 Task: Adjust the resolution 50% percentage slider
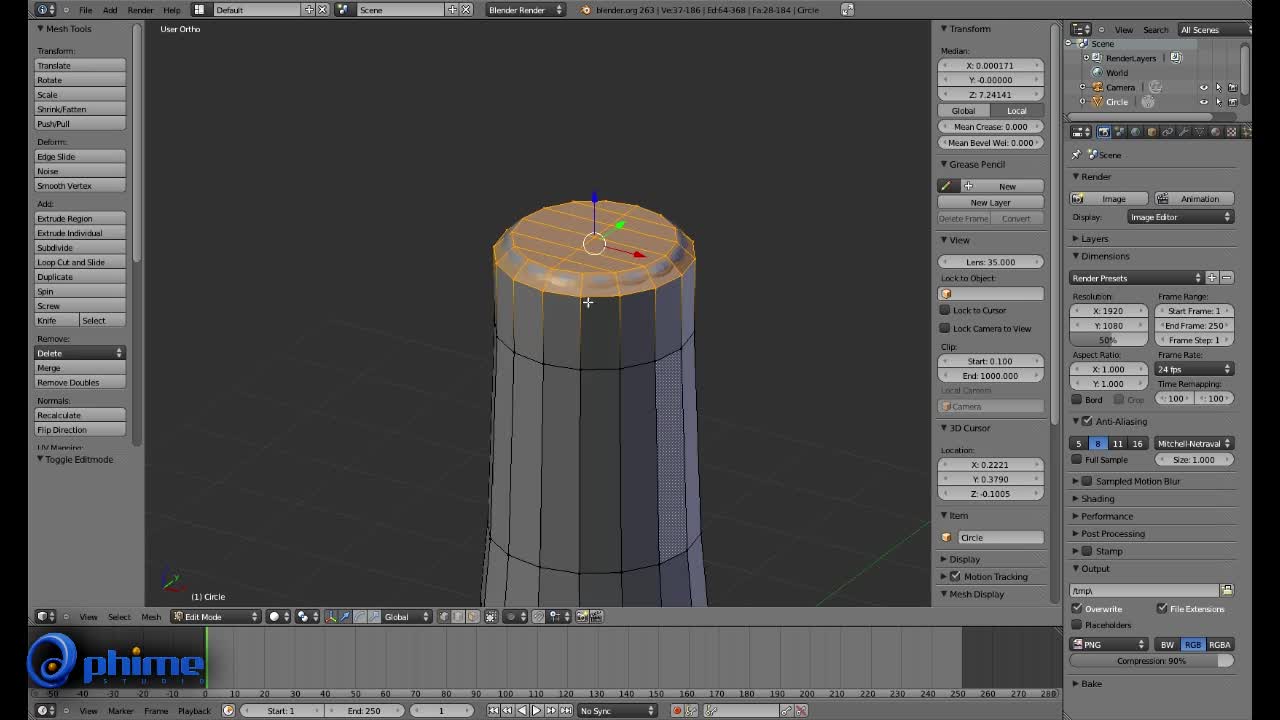click(x=1108, y=340)
